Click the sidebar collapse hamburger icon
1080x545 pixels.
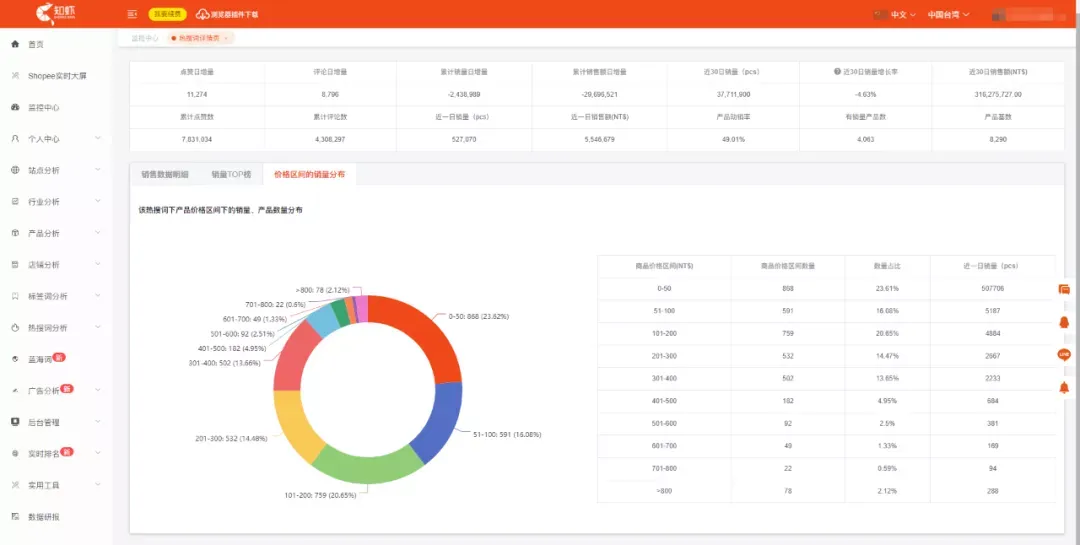(133, 14)
